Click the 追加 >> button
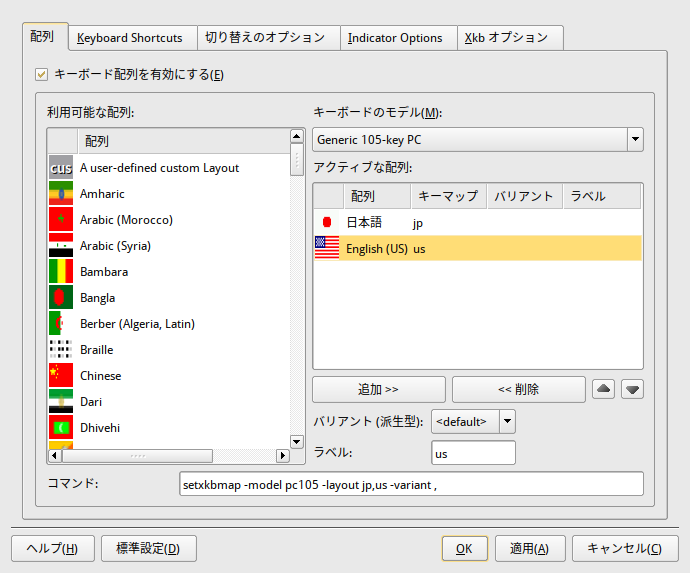The image size is (690, 573). tap(379, 389)
